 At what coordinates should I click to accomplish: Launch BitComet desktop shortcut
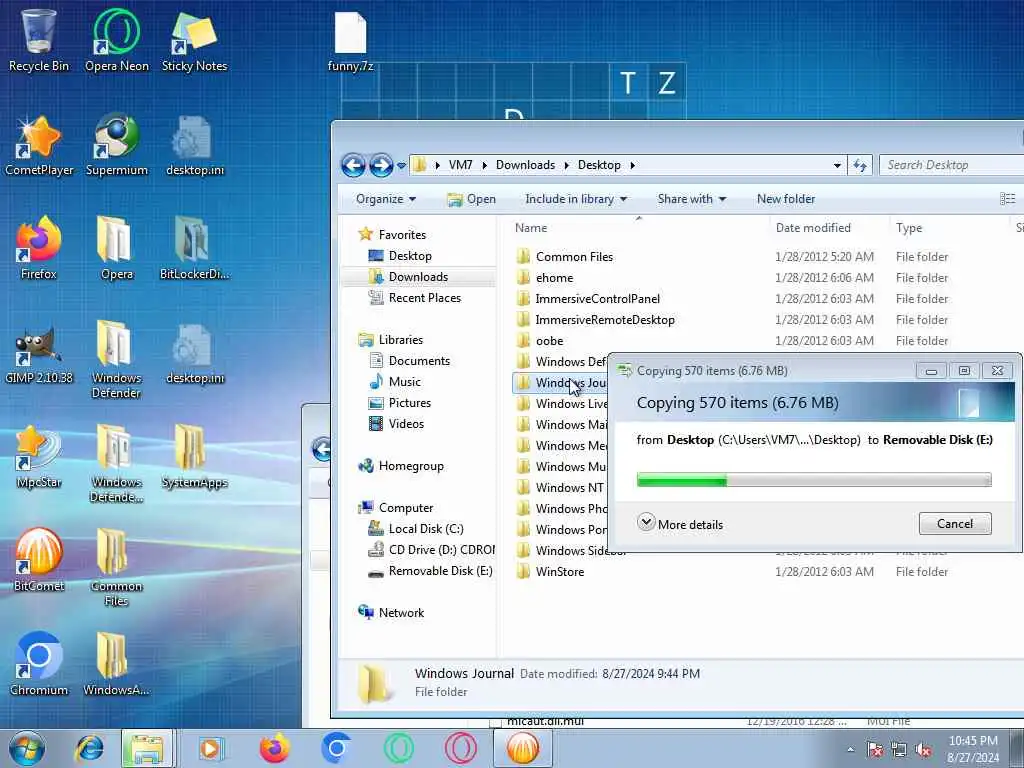[x=39, y=561]
